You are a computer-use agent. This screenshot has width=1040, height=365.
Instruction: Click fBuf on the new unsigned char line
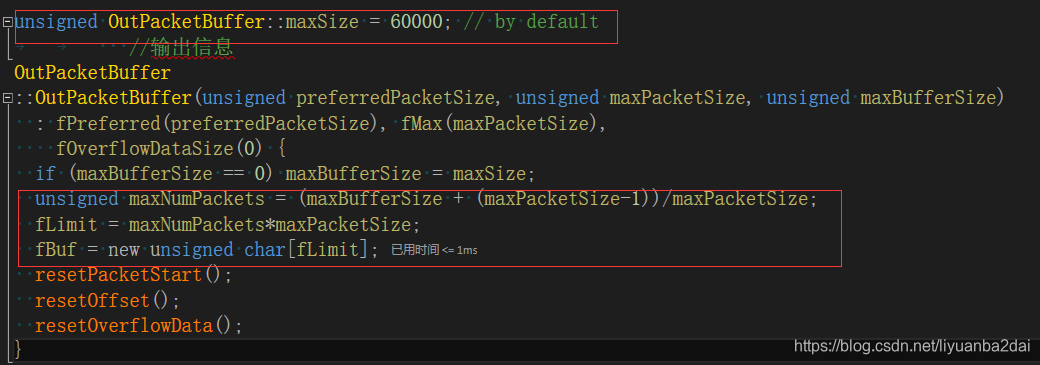click(56, 250)
